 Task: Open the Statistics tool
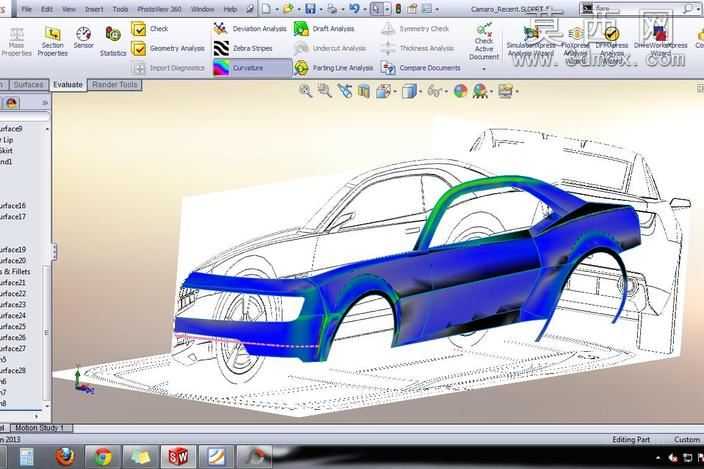(x=113, y=42)
